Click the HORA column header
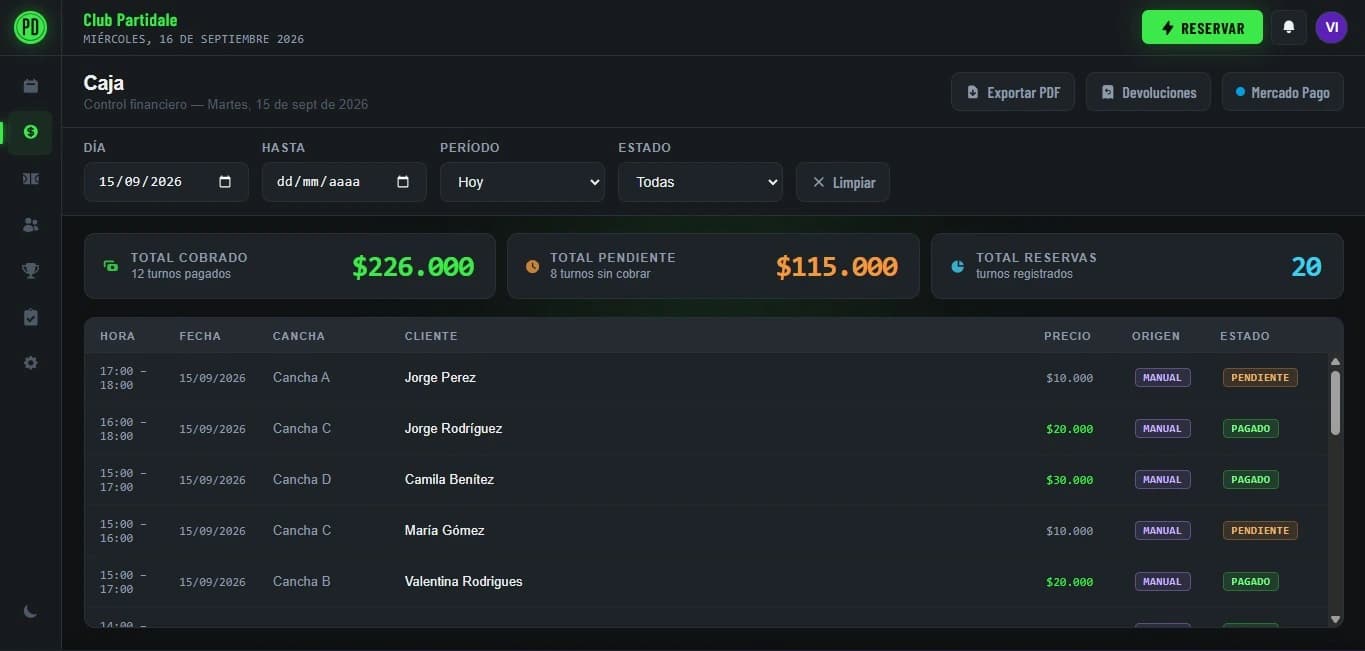Viewport: 1365px width, 651px height. pos(117,336)
